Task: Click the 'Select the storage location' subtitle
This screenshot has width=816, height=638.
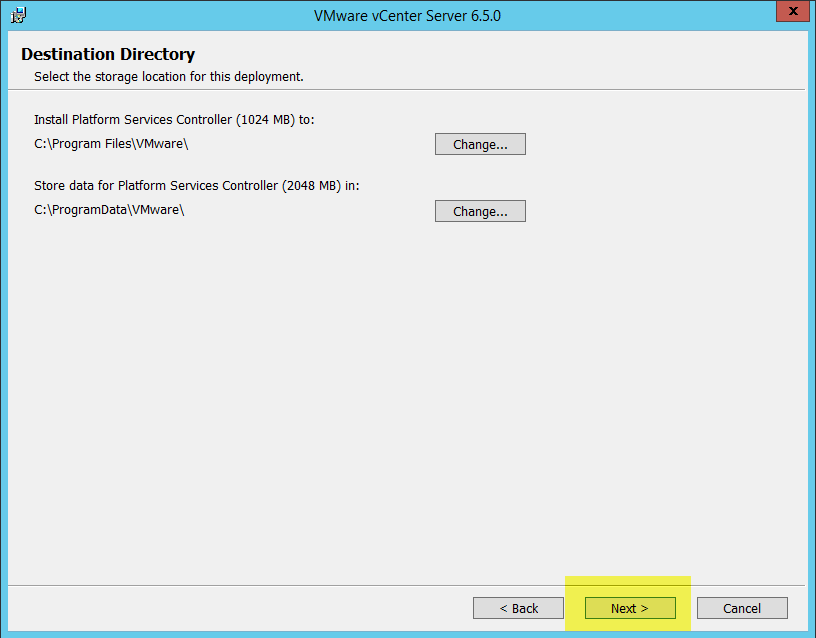Action: pyautogui.click(x=168, y=76)
